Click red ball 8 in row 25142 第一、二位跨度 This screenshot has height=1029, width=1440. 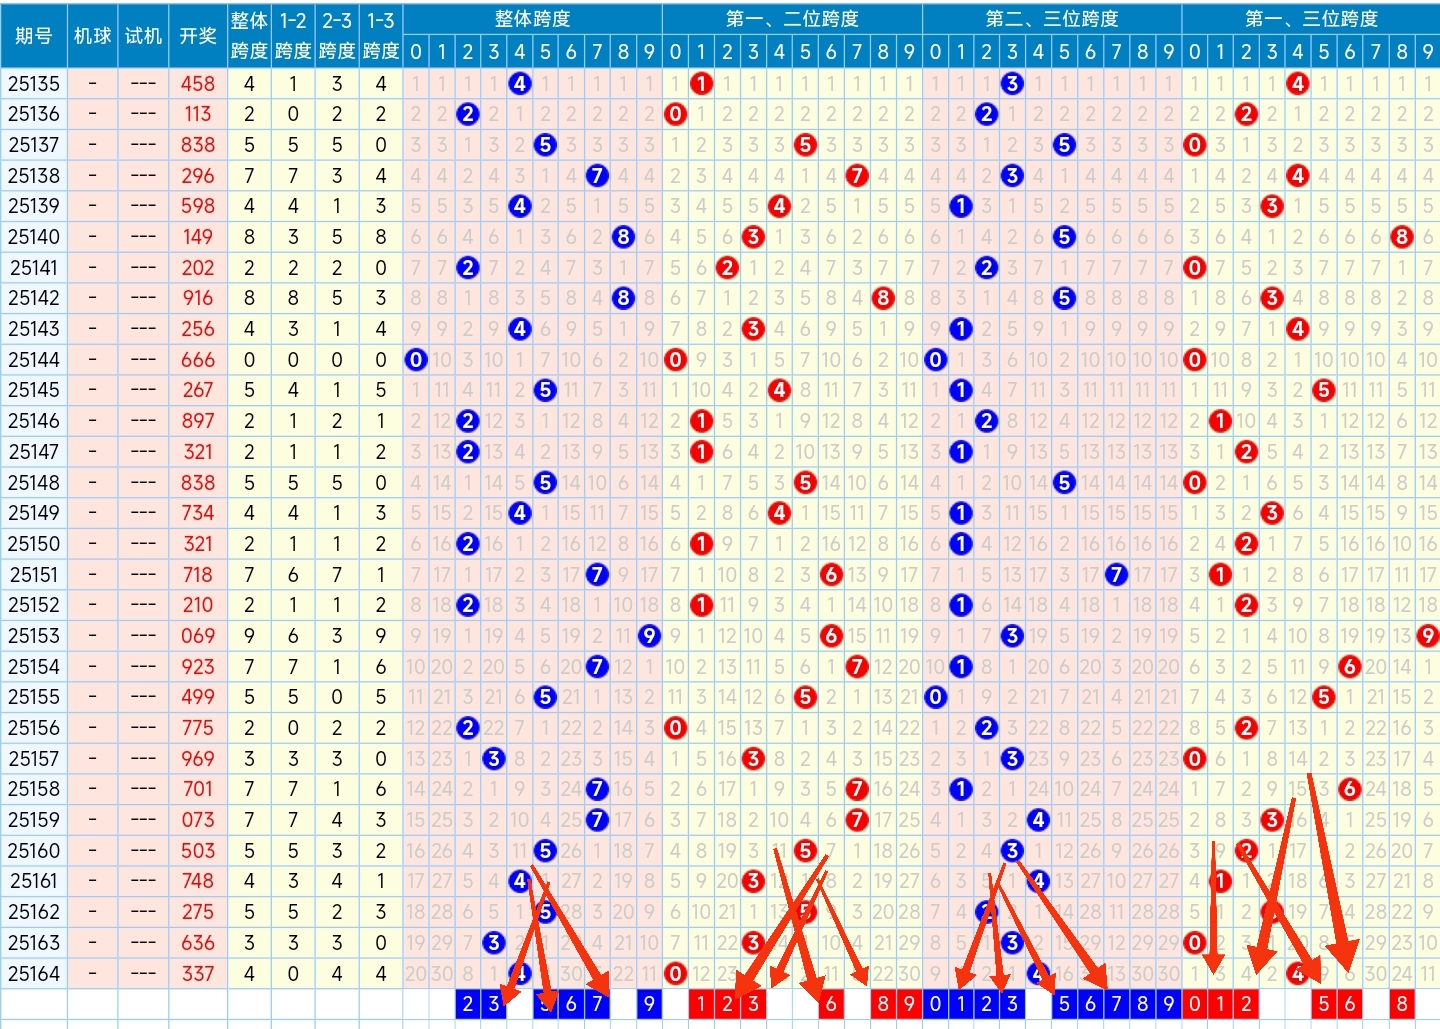pos(882,298)
